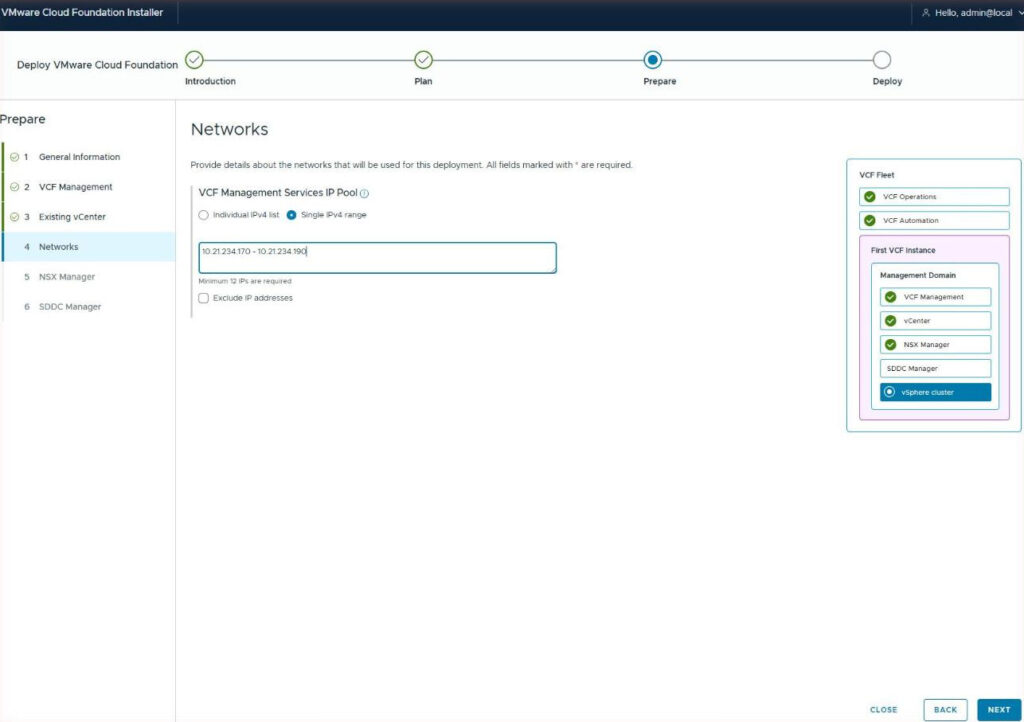Select Individual IPv4 list option
The image size is (1024, 722).
pos(204,215)
